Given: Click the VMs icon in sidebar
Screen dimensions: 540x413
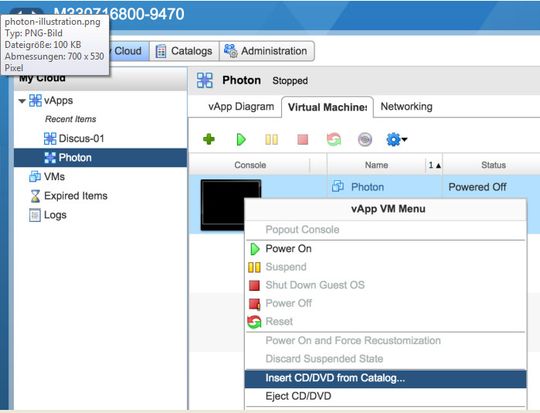Looking at the screenshot, I should pos(35,176).
